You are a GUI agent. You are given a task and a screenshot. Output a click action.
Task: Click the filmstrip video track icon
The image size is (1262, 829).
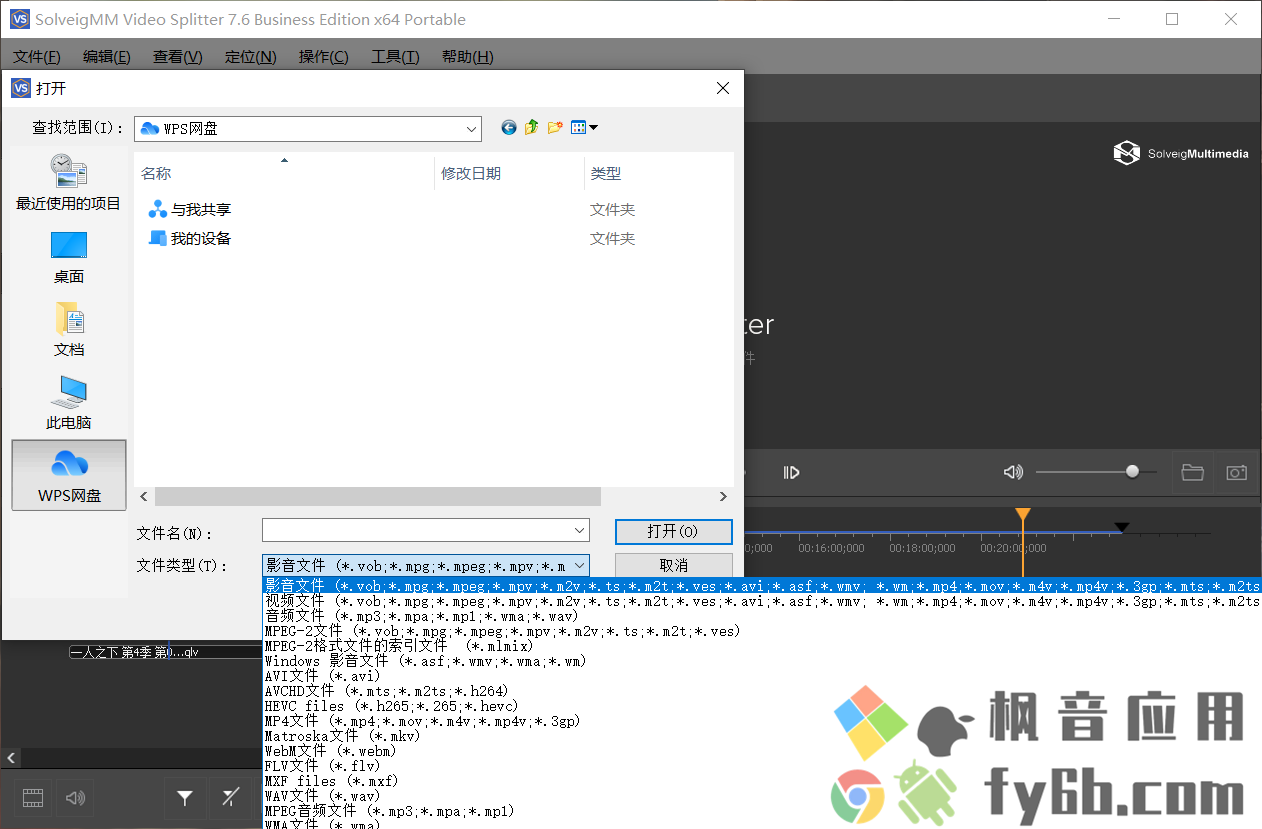tap(33, 798)
